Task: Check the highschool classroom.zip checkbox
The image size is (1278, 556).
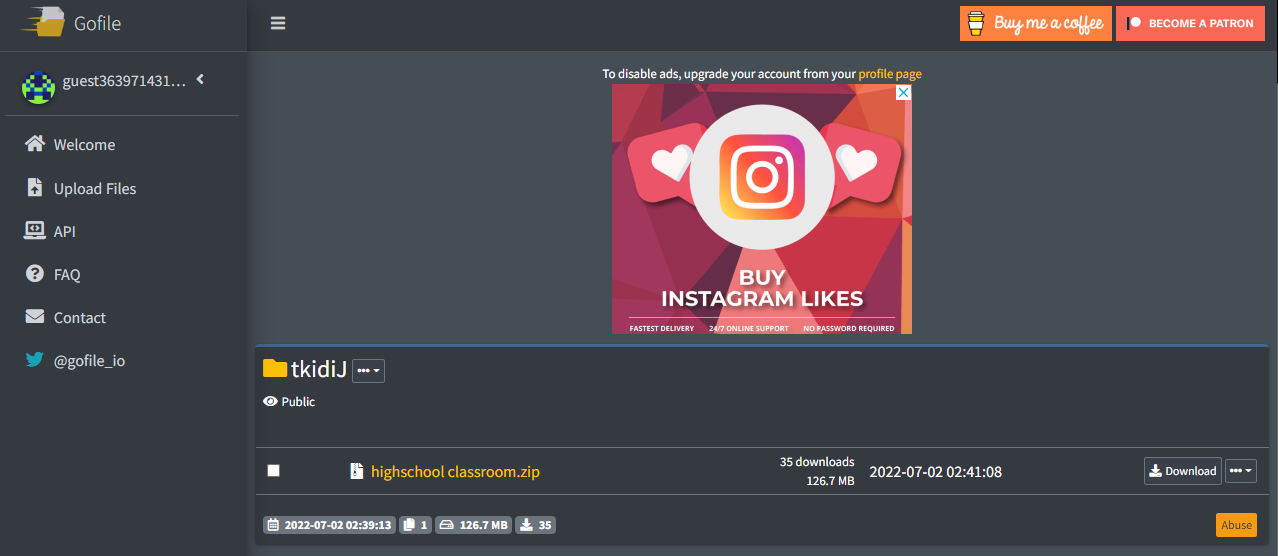Action: coord(274,471)
